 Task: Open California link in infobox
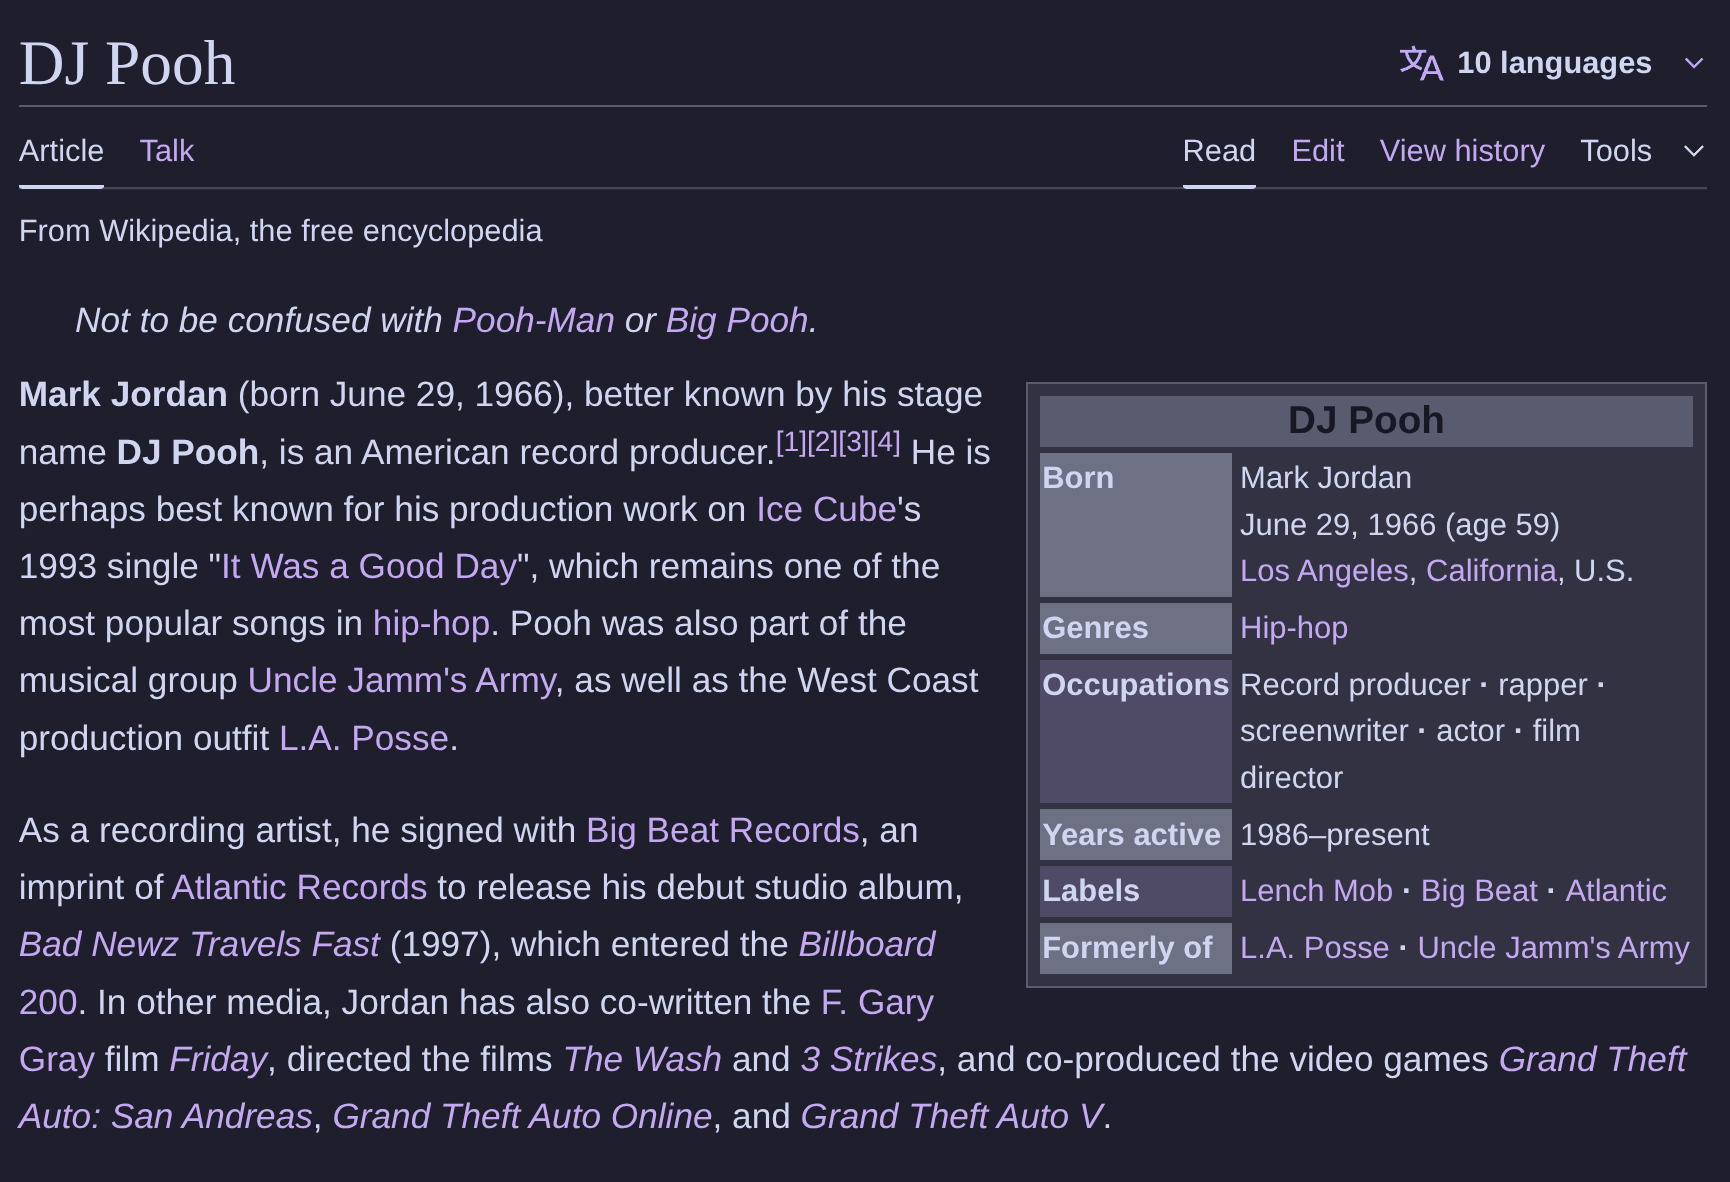coord(1491,571)
